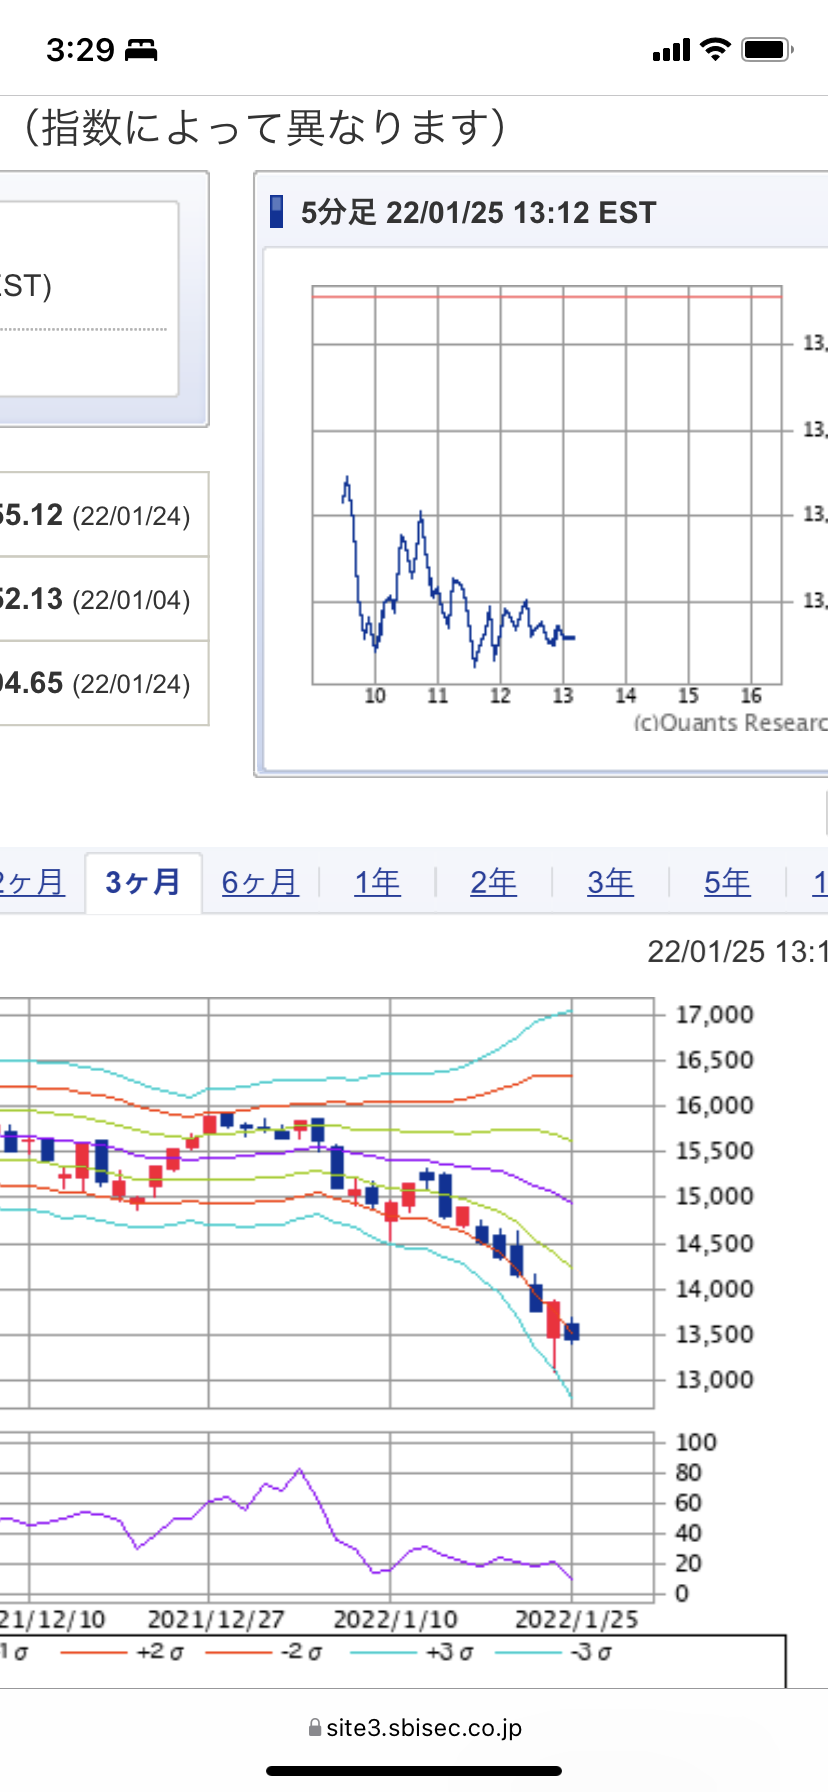Tap the home indicator bar at bottom
This screenshot has height=1792, width=828.
tap(414, 1770)
